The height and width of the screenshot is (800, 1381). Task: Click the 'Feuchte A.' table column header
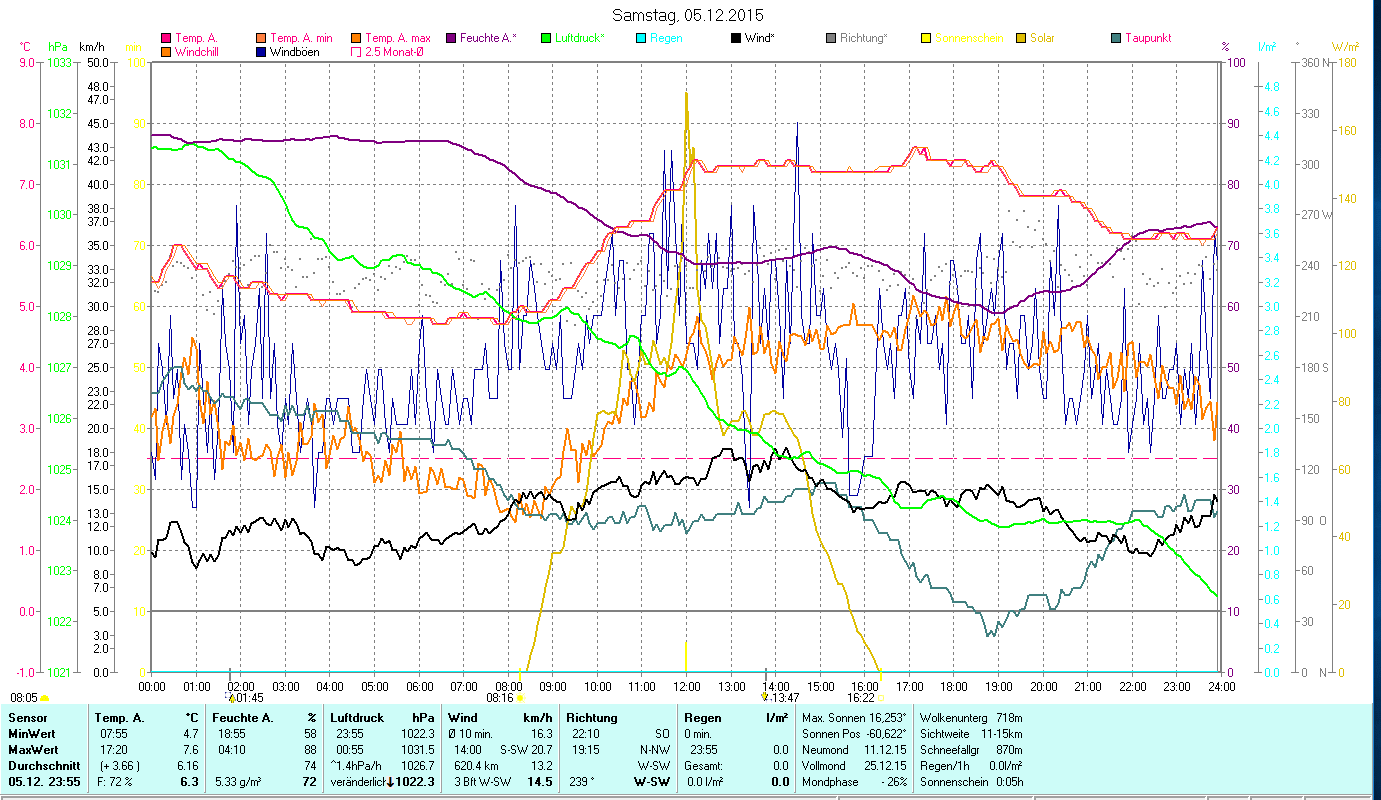(x=245, y=718)
